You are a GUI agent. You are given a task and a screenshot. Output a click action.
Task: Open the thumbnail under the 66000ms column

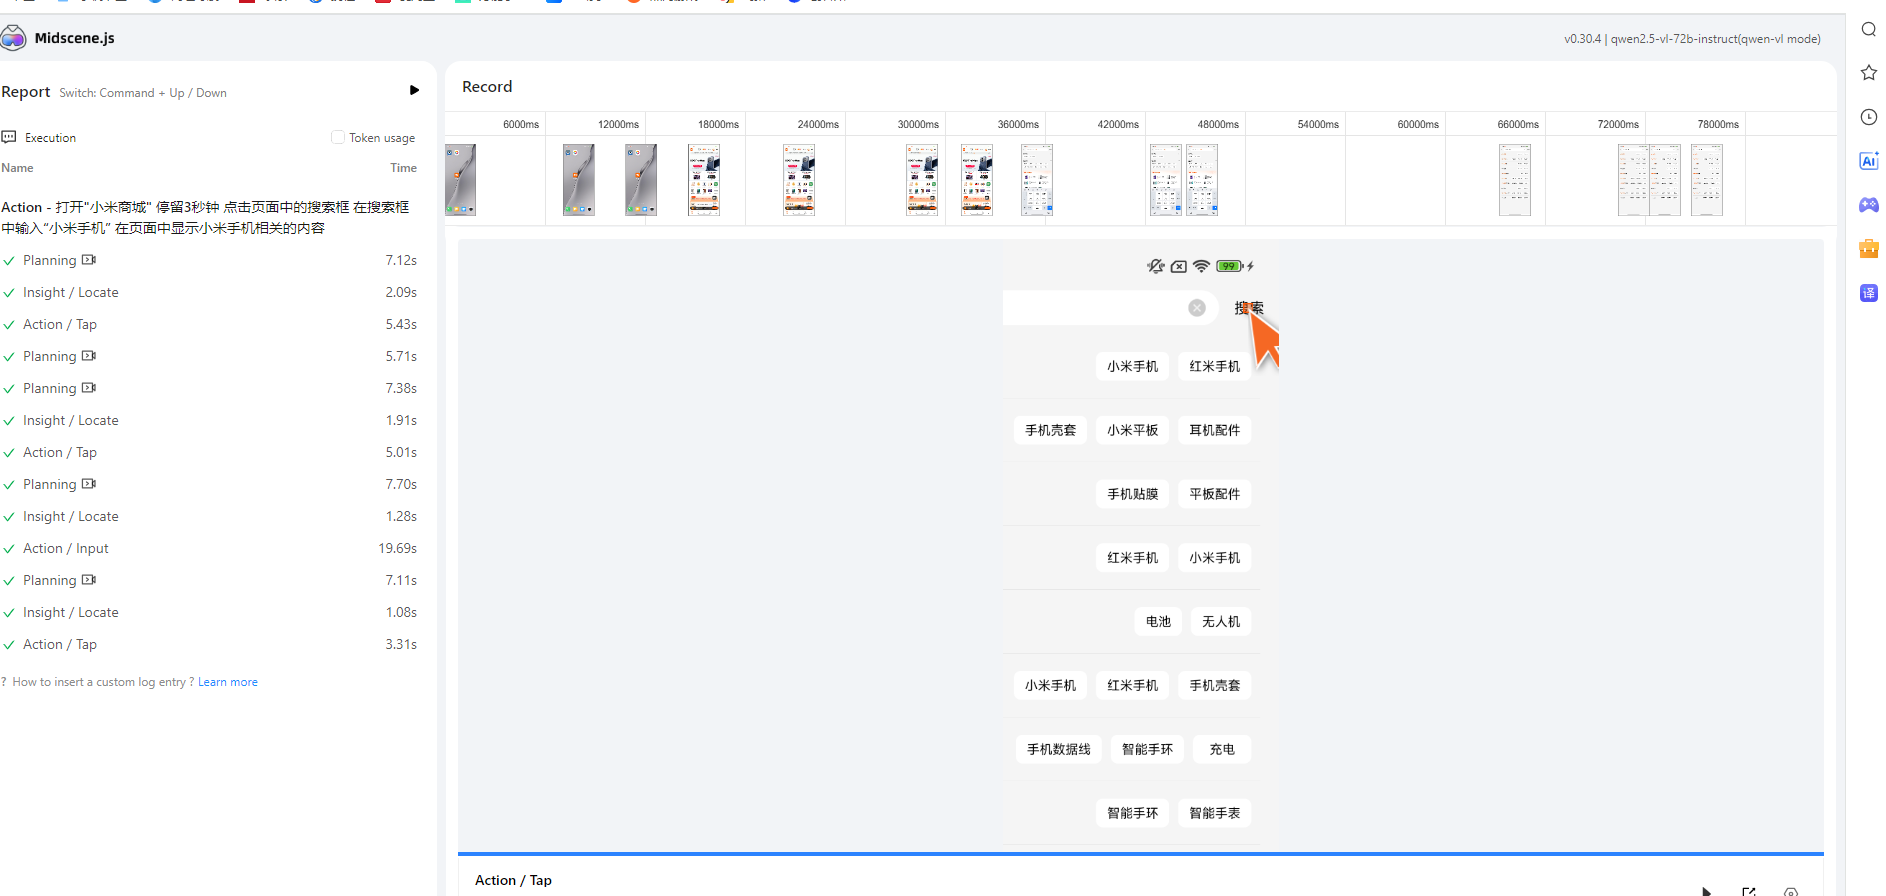(x=1515, y=180)
